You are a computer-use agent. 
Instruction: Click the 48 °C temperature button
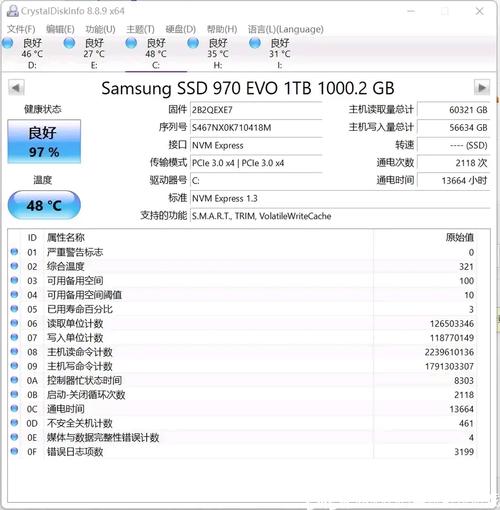[x=44, y=205]
